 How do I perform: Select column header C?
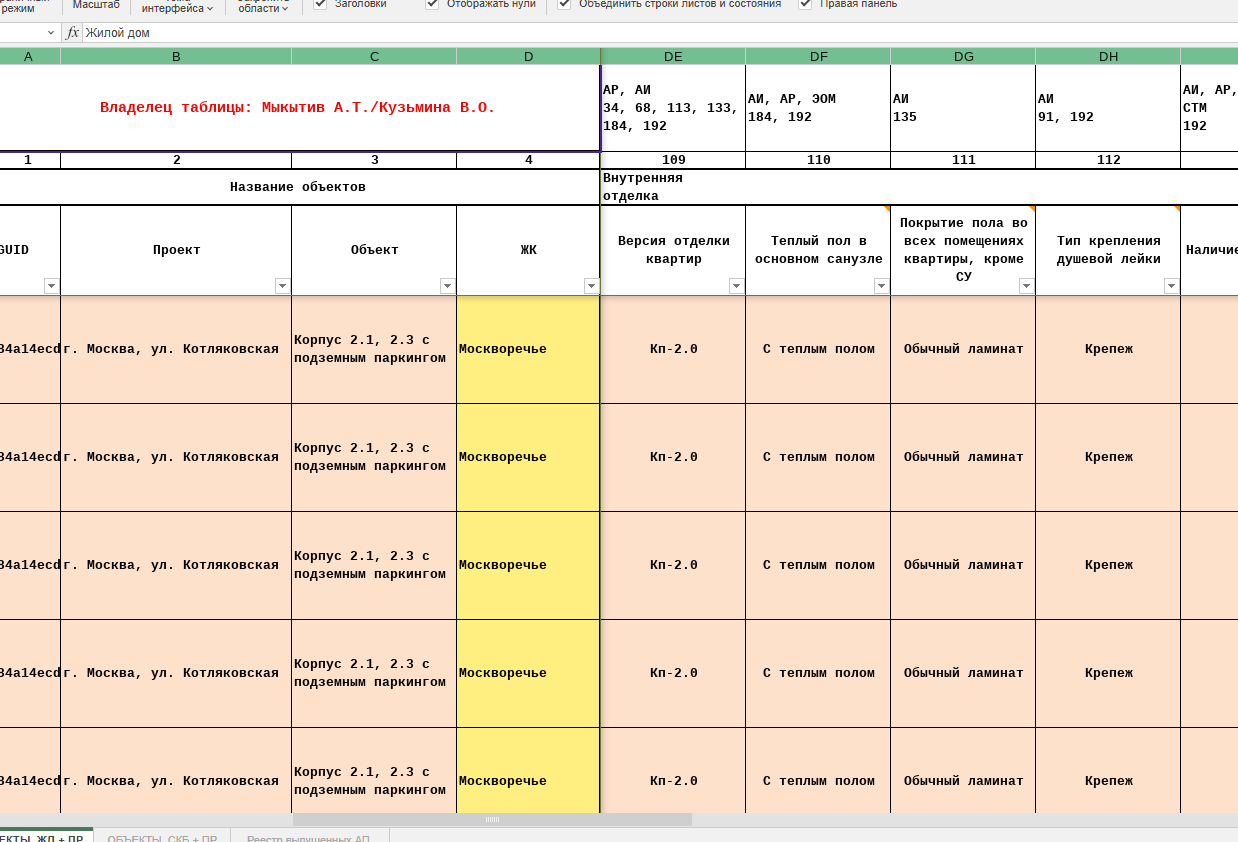point(374,56)
